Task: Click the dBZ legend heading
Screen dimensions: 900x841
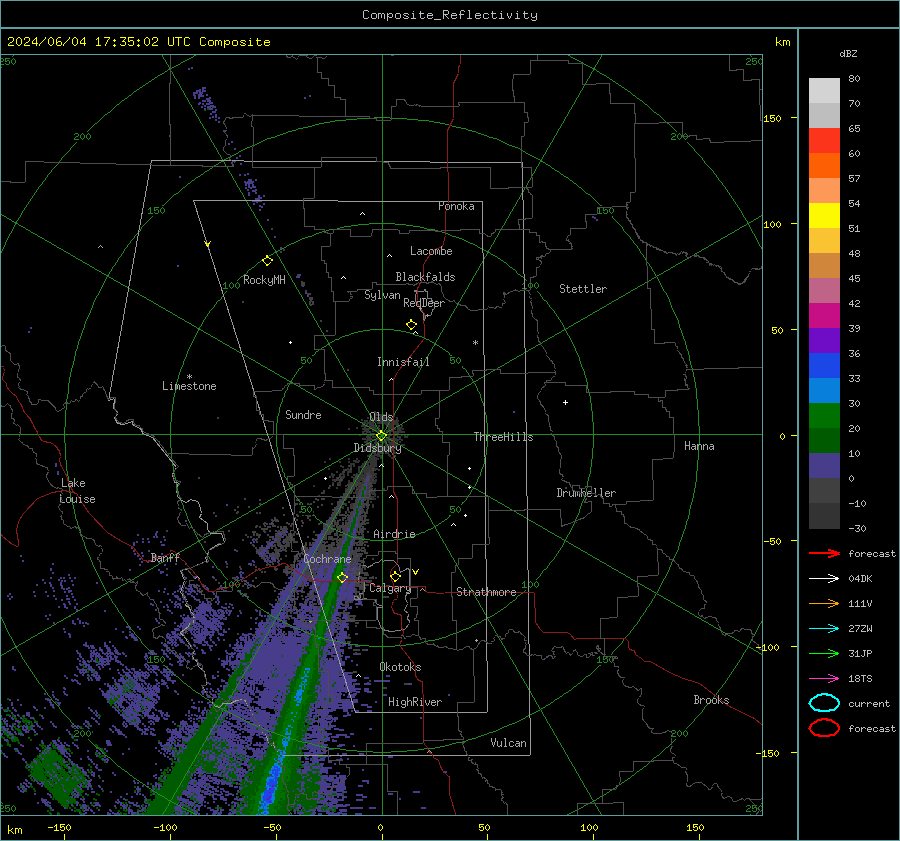Action: [848, 53]
